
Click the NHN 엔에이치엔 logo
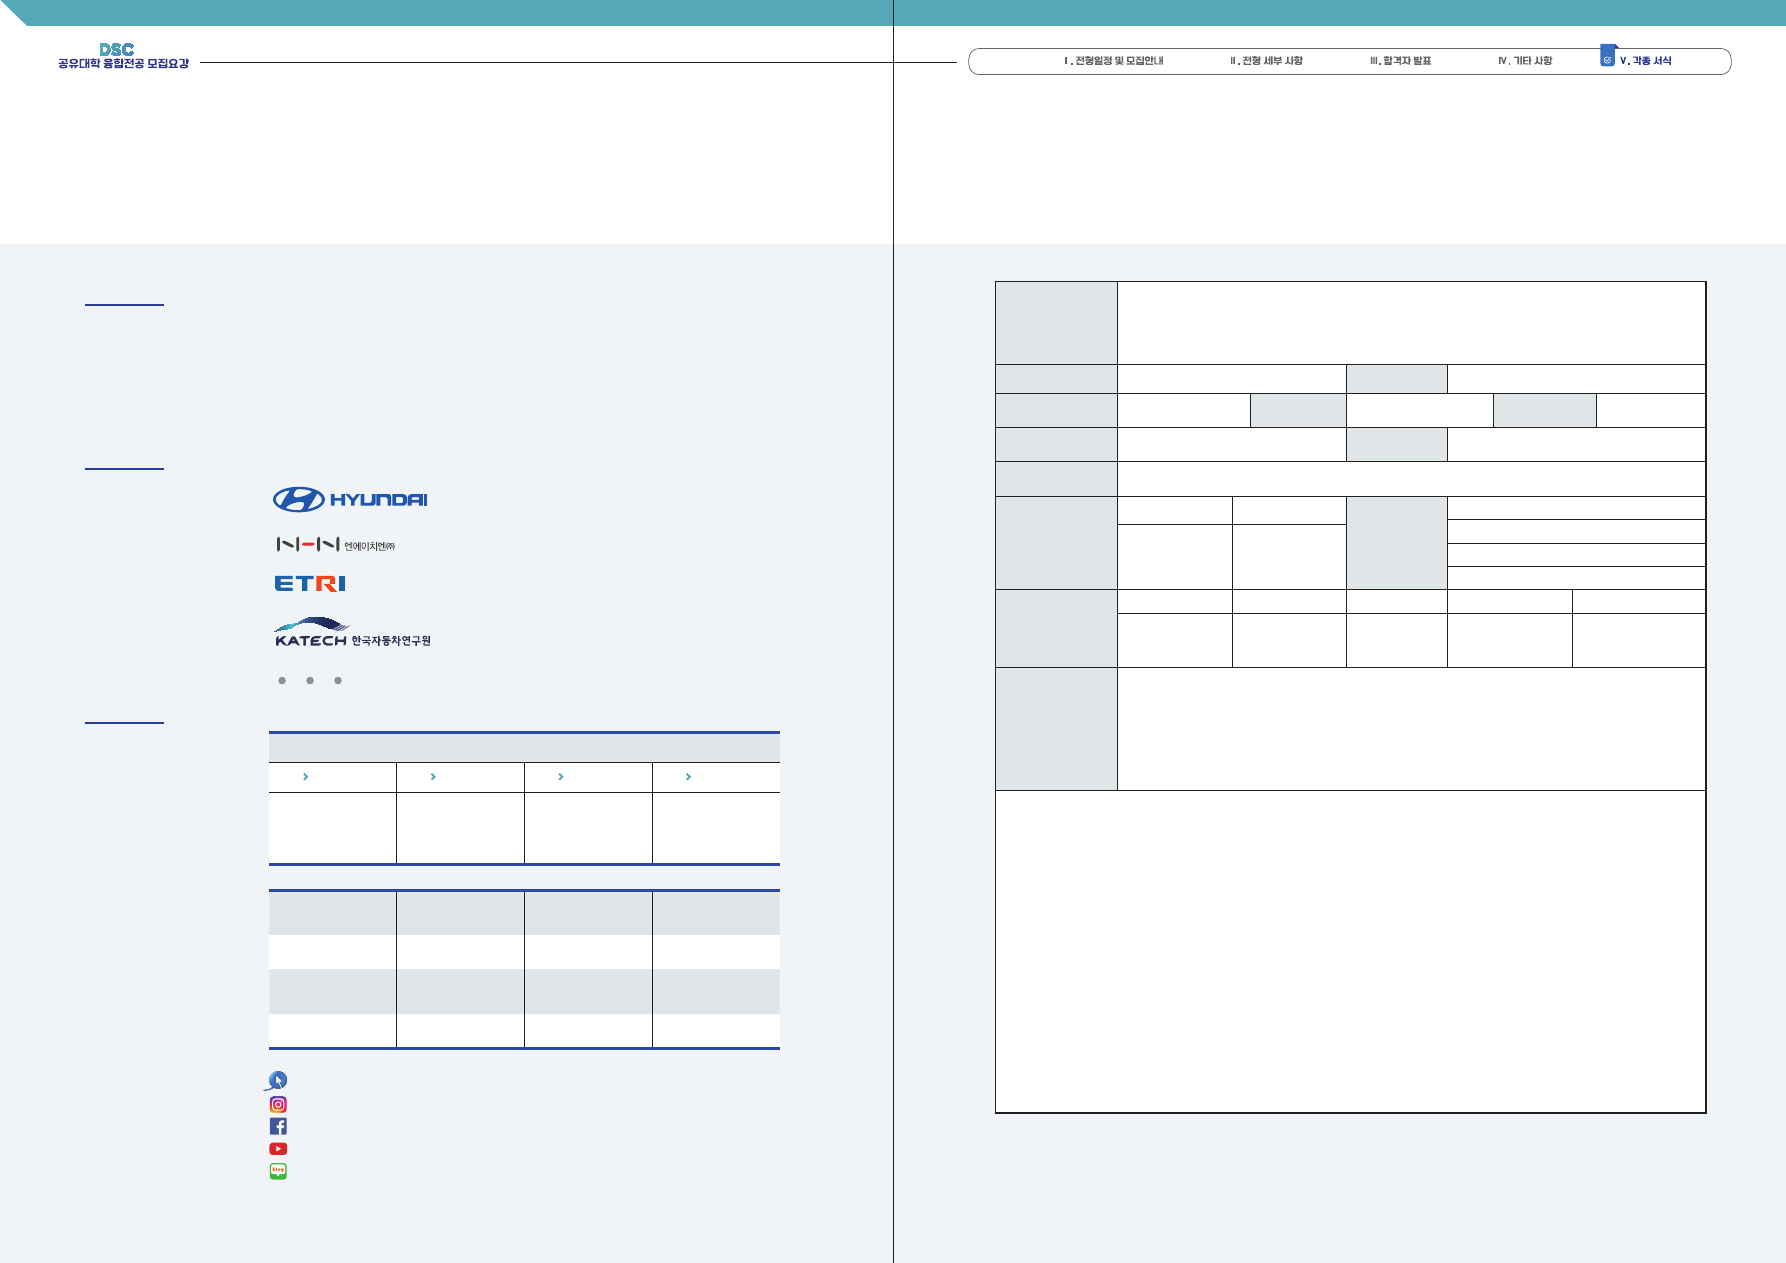(336, 544)
